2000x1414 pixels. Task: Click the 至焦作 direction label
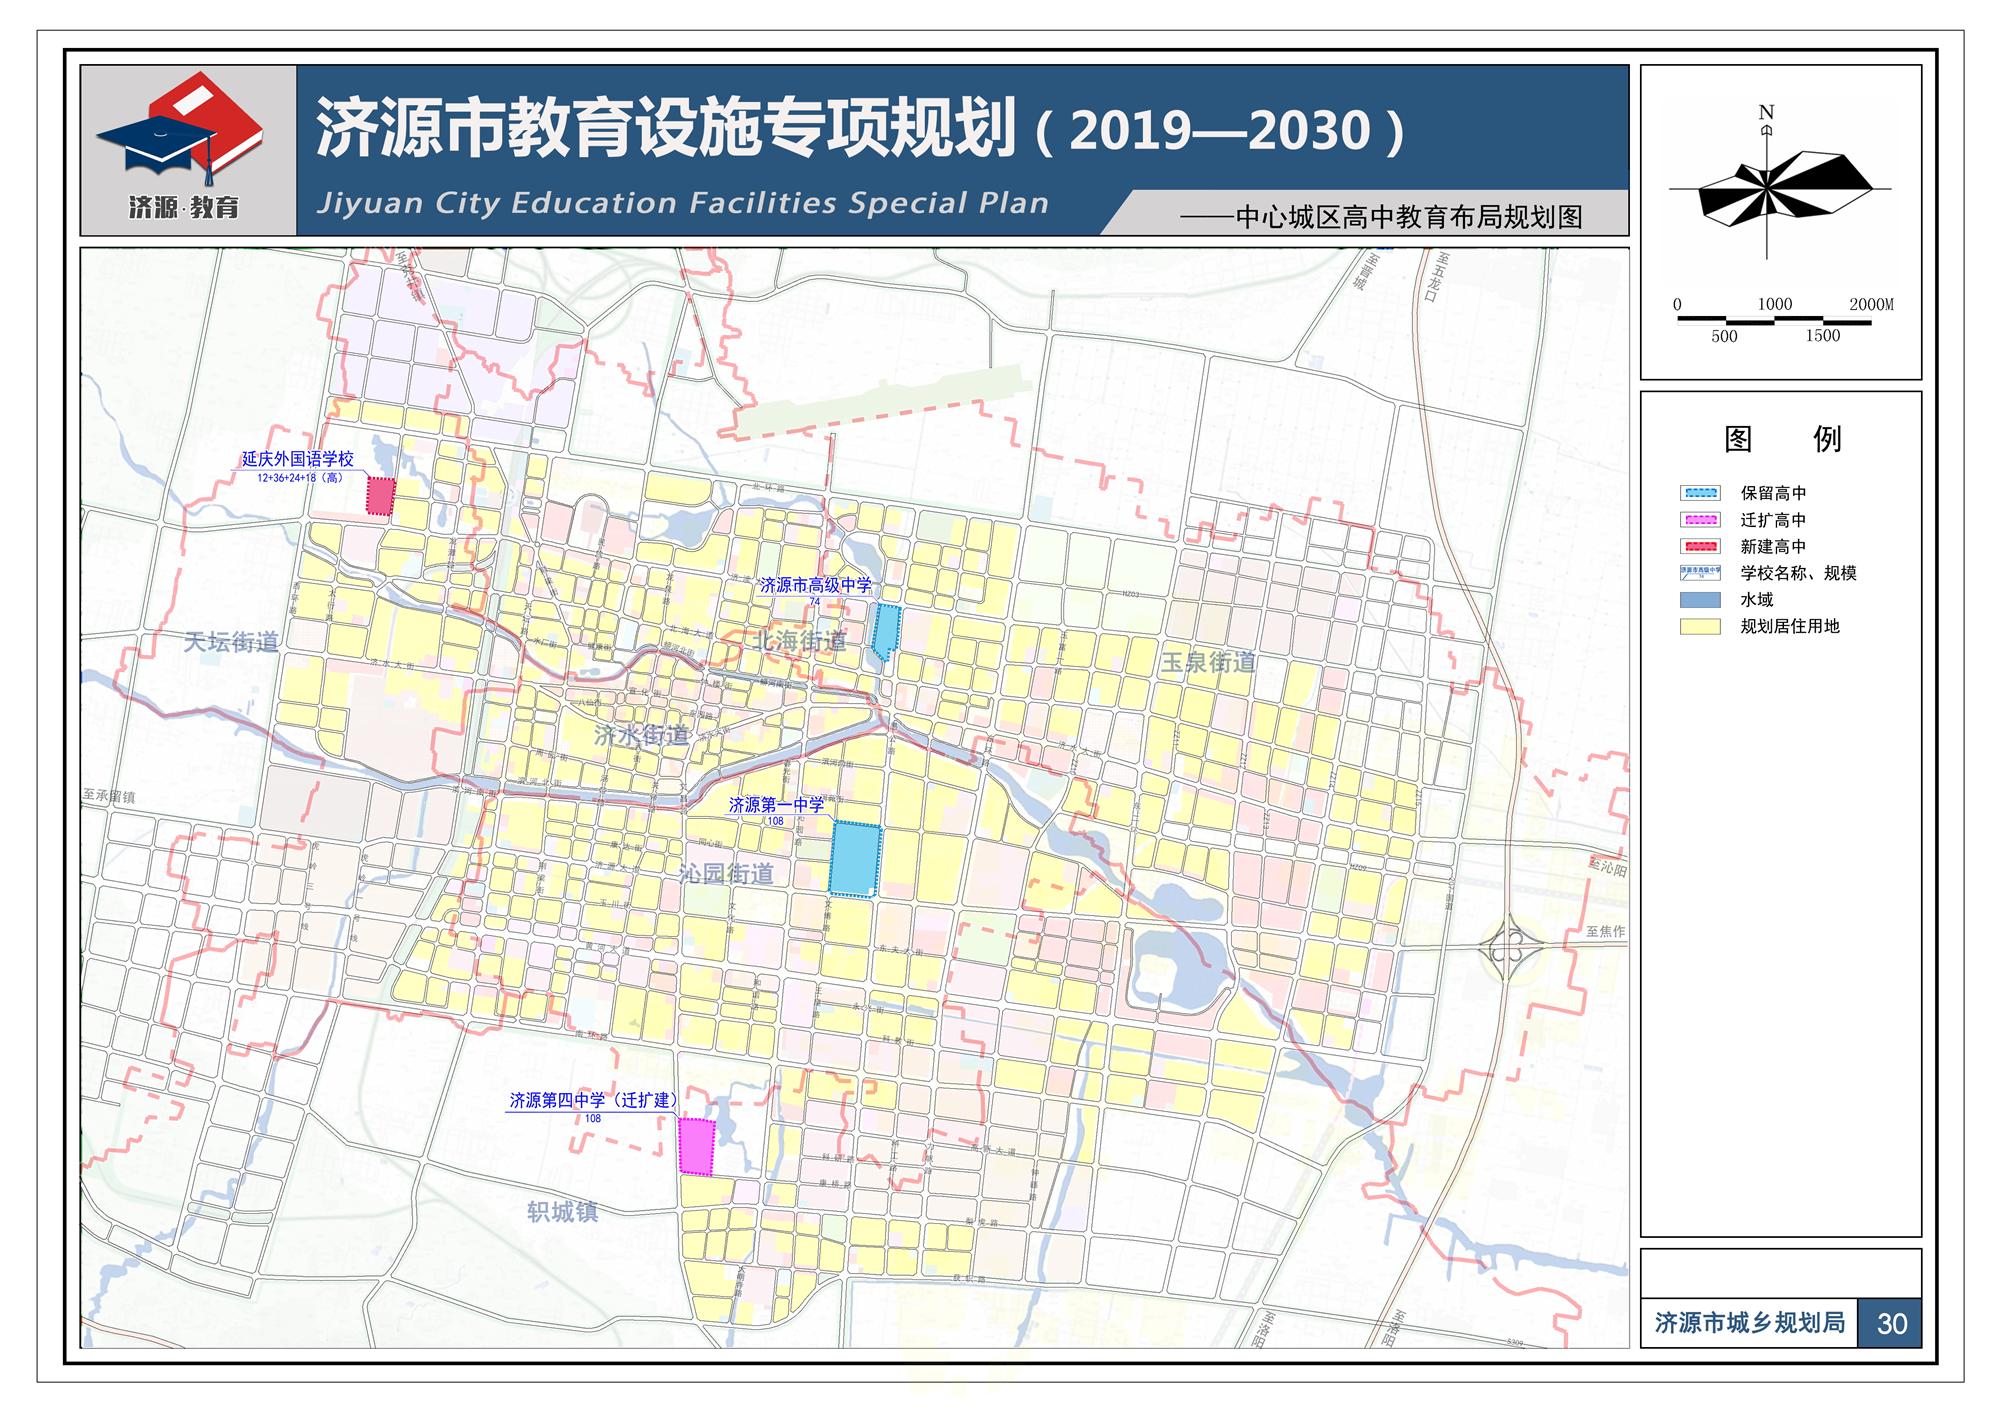(1606, 931)
